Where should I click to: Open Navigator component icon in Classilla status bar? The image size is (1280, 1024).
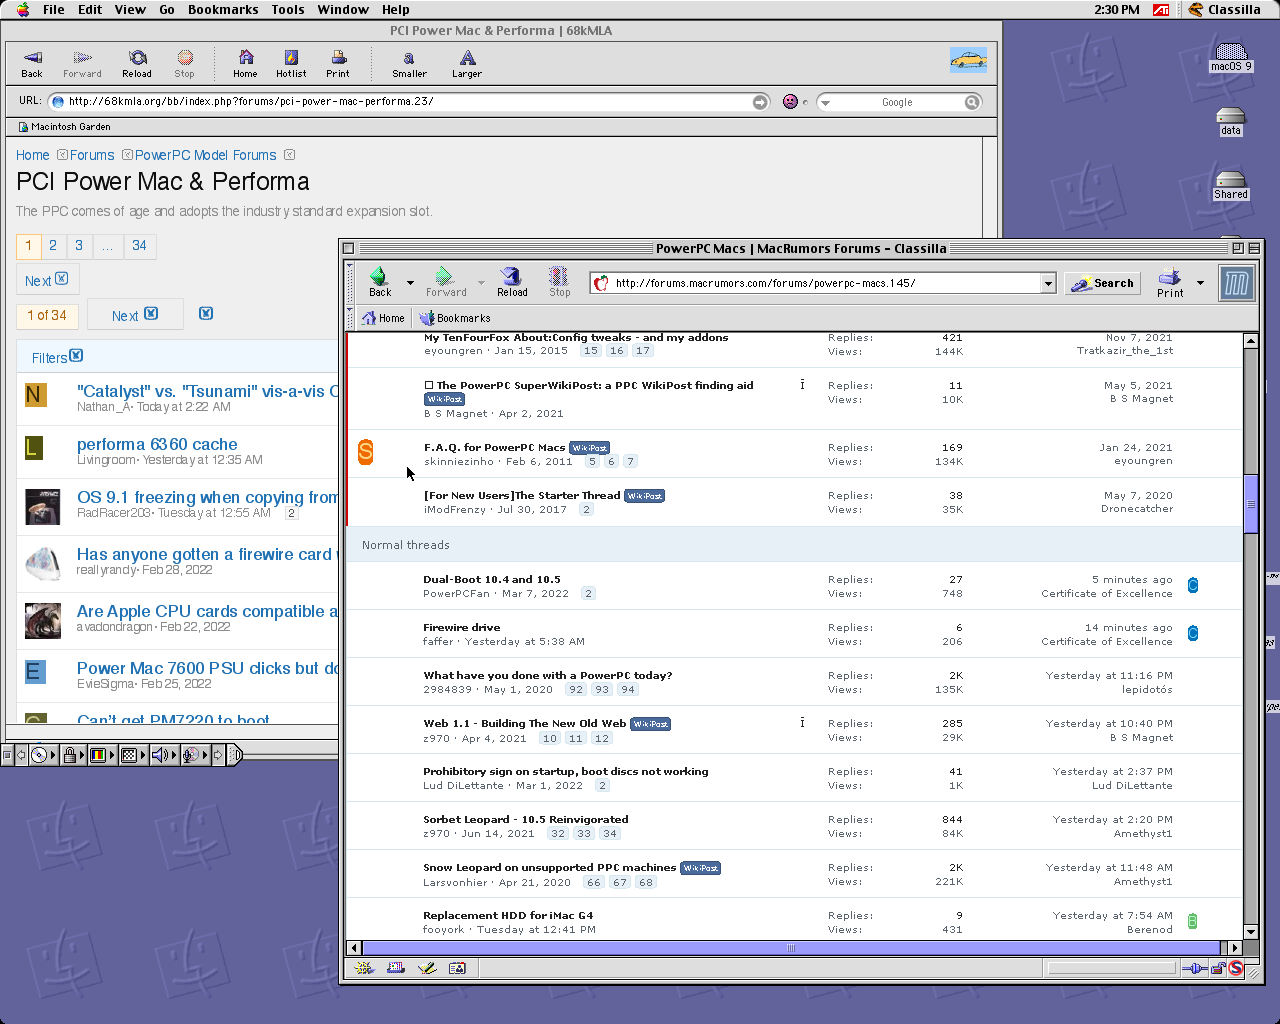[365, 968]
